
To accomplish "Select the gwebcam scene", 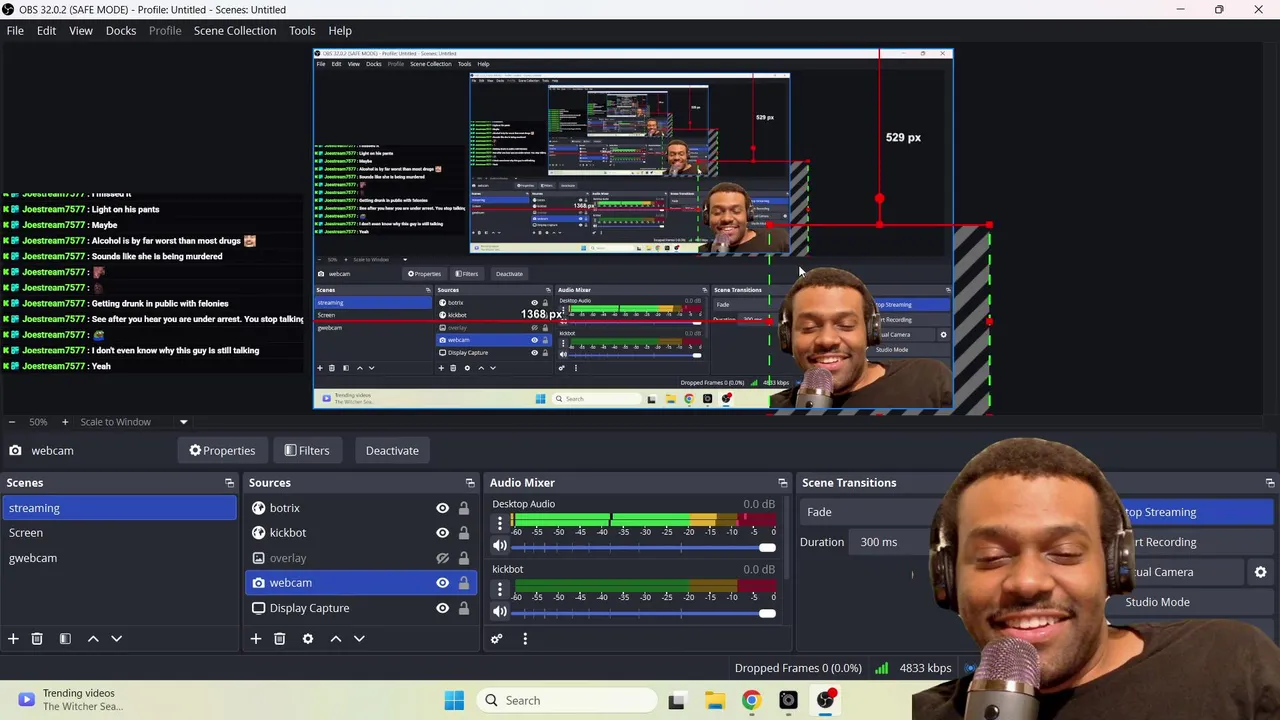I will 119,558.
